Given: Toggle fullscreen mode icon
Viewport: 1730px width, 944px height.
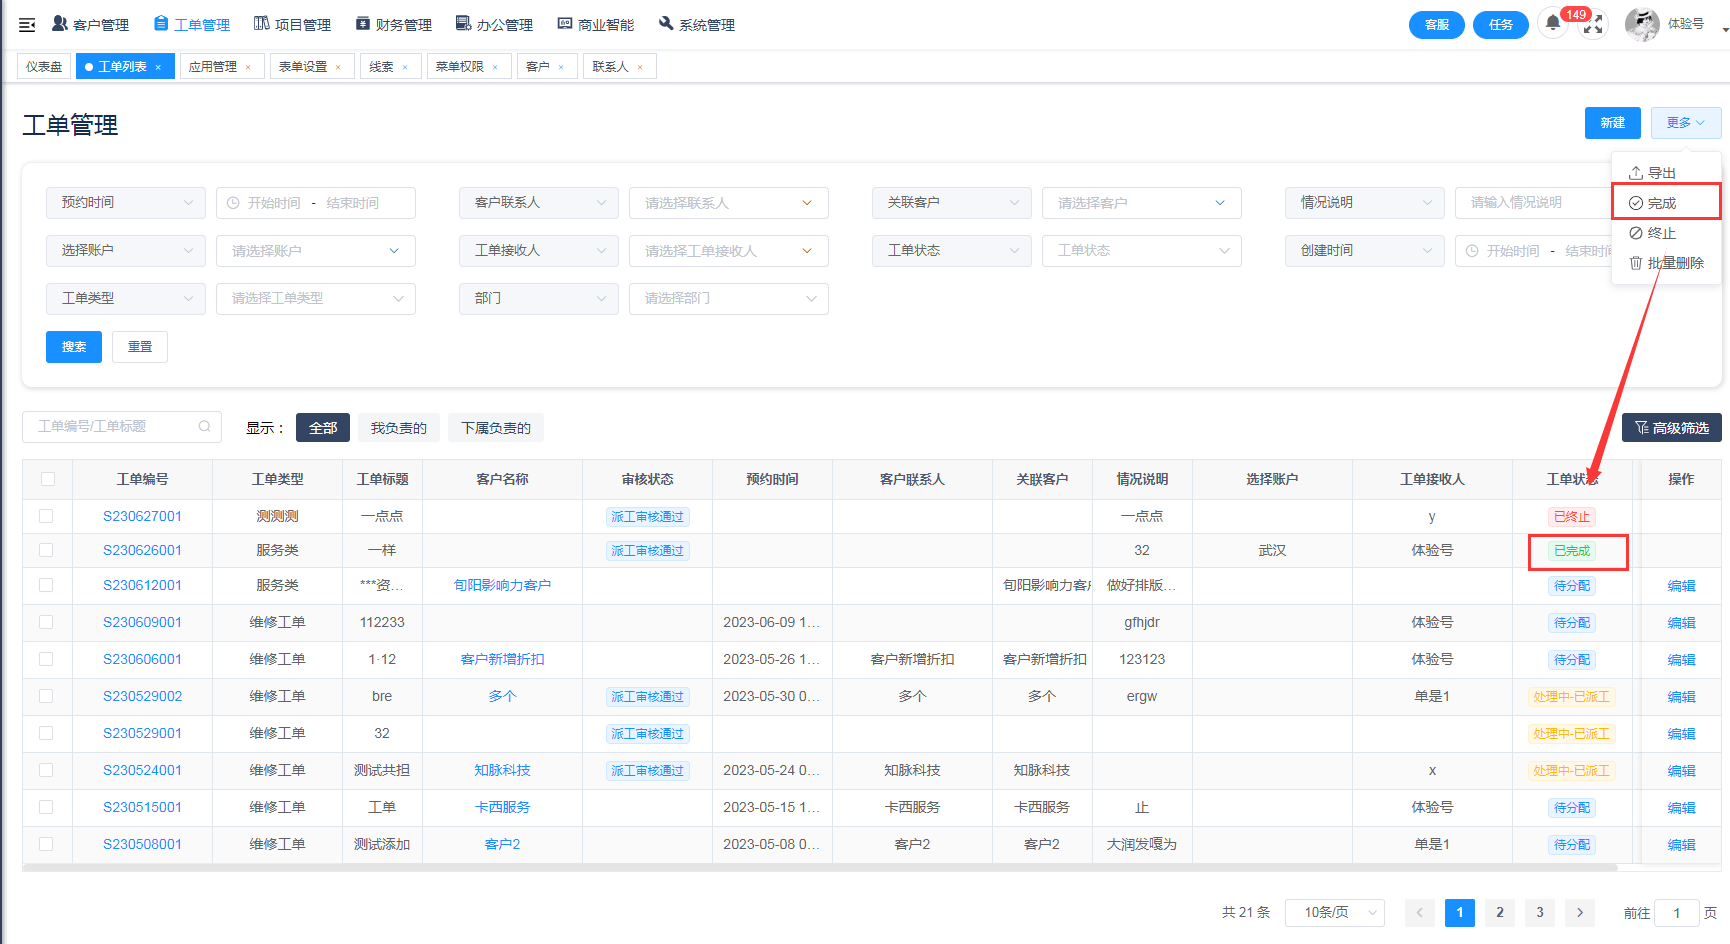Looking at the screenshot, I should (1593, 25).
